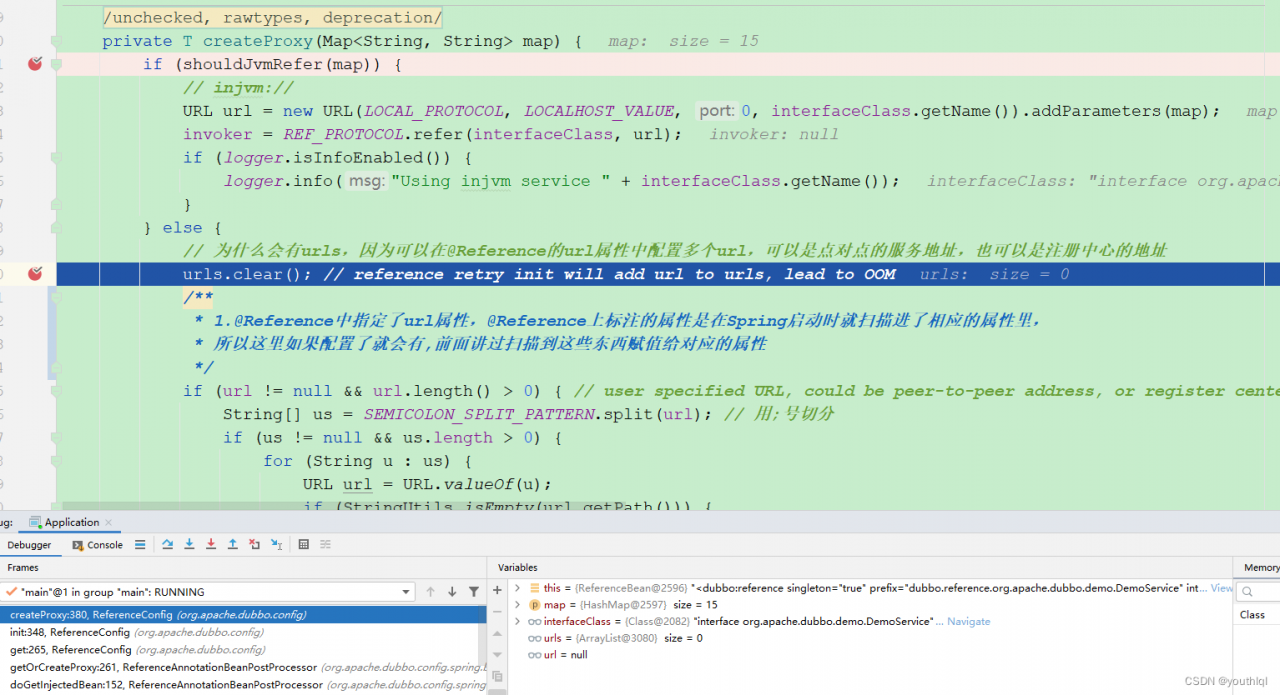The width and height of the screenshot is (1280, 695).
Task: Click the Drop Frame icon
Action: (254, 545)
